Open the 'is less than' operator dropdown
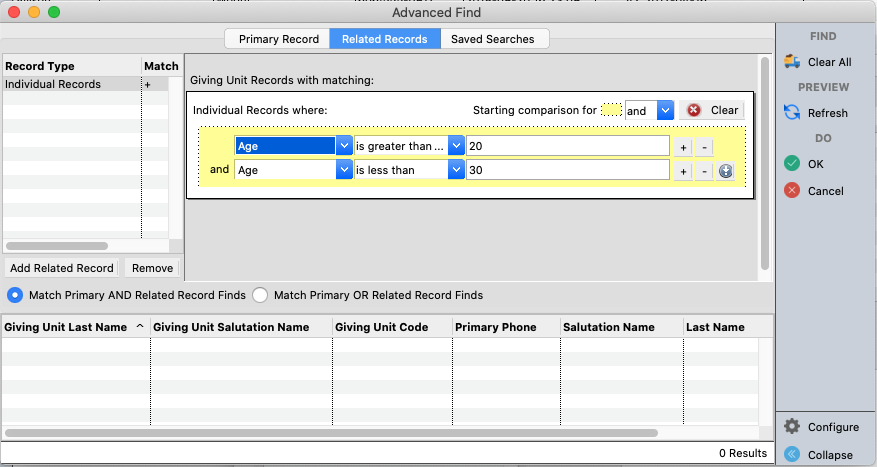This screenshot has width=877, height=467. (x=456, y=171)
